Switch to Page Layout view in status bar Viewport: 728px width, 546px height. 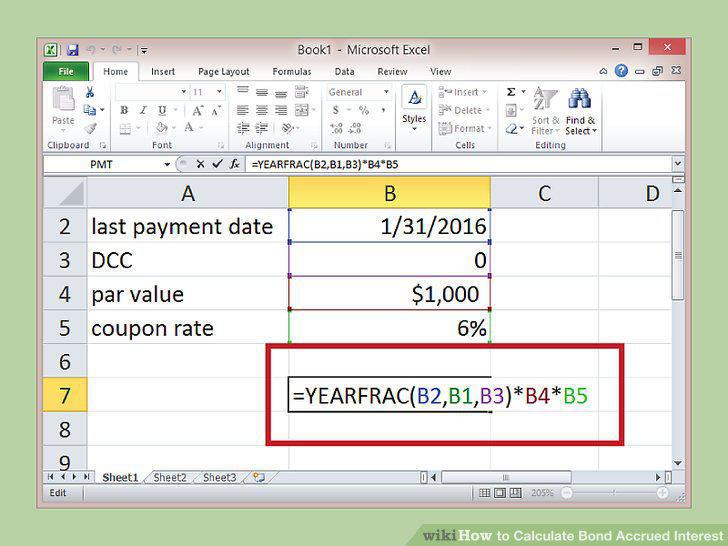coord(500,493)
